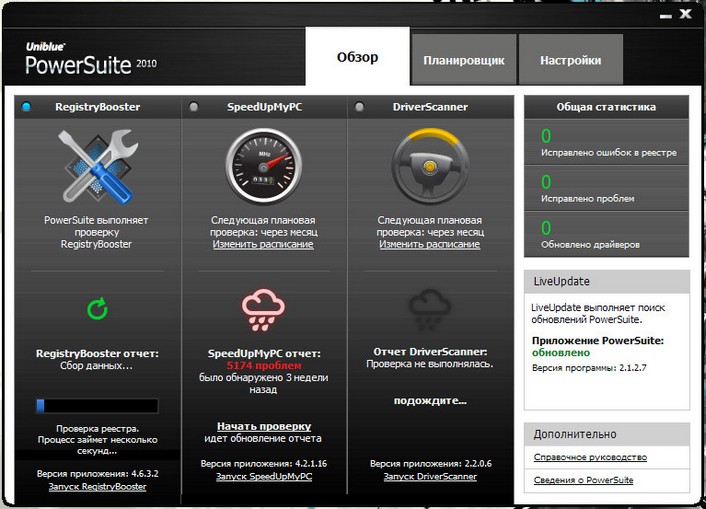Toggle the DriverScanner indicator light
Screen dimensions: 706x509
tap(360, 107)
